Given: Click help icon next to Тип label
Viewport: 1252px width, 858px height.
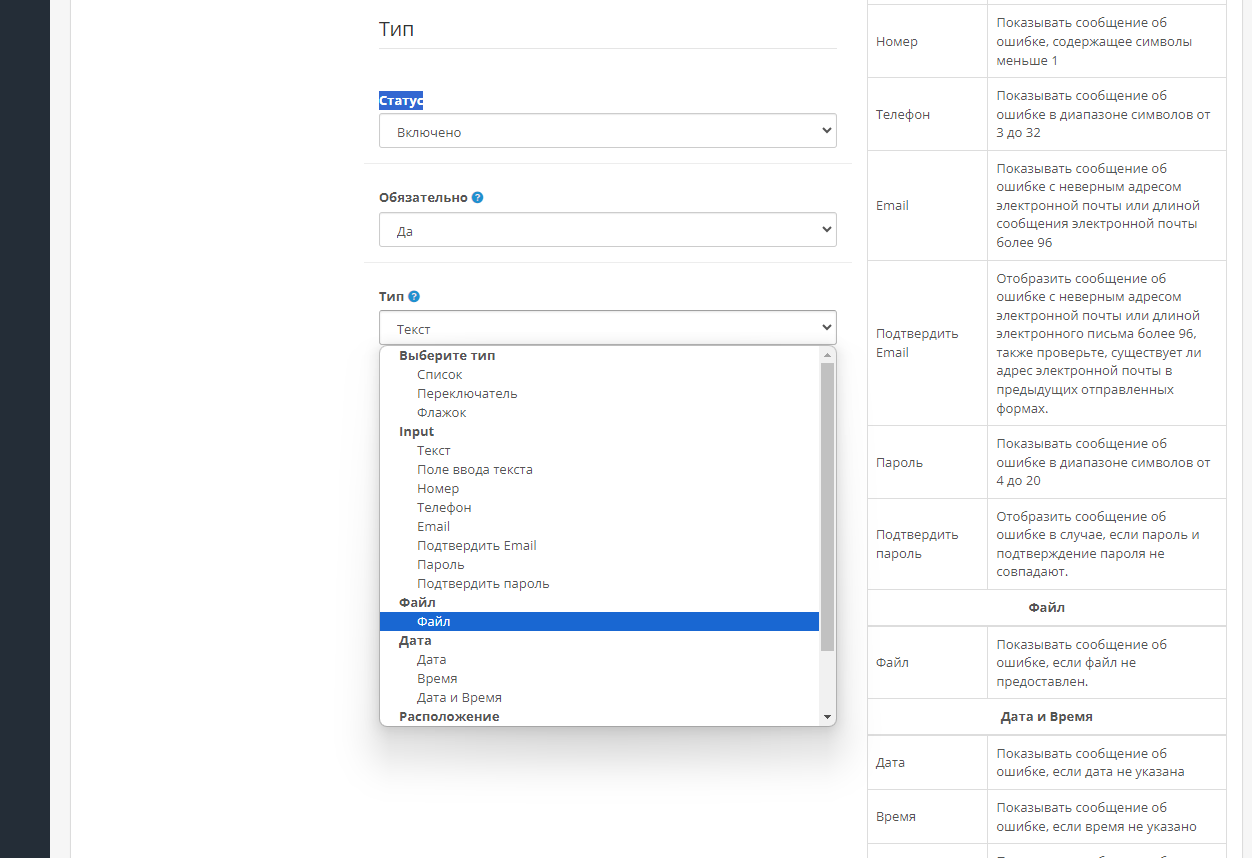Looking at the screenshot, I should click(414, 297).
